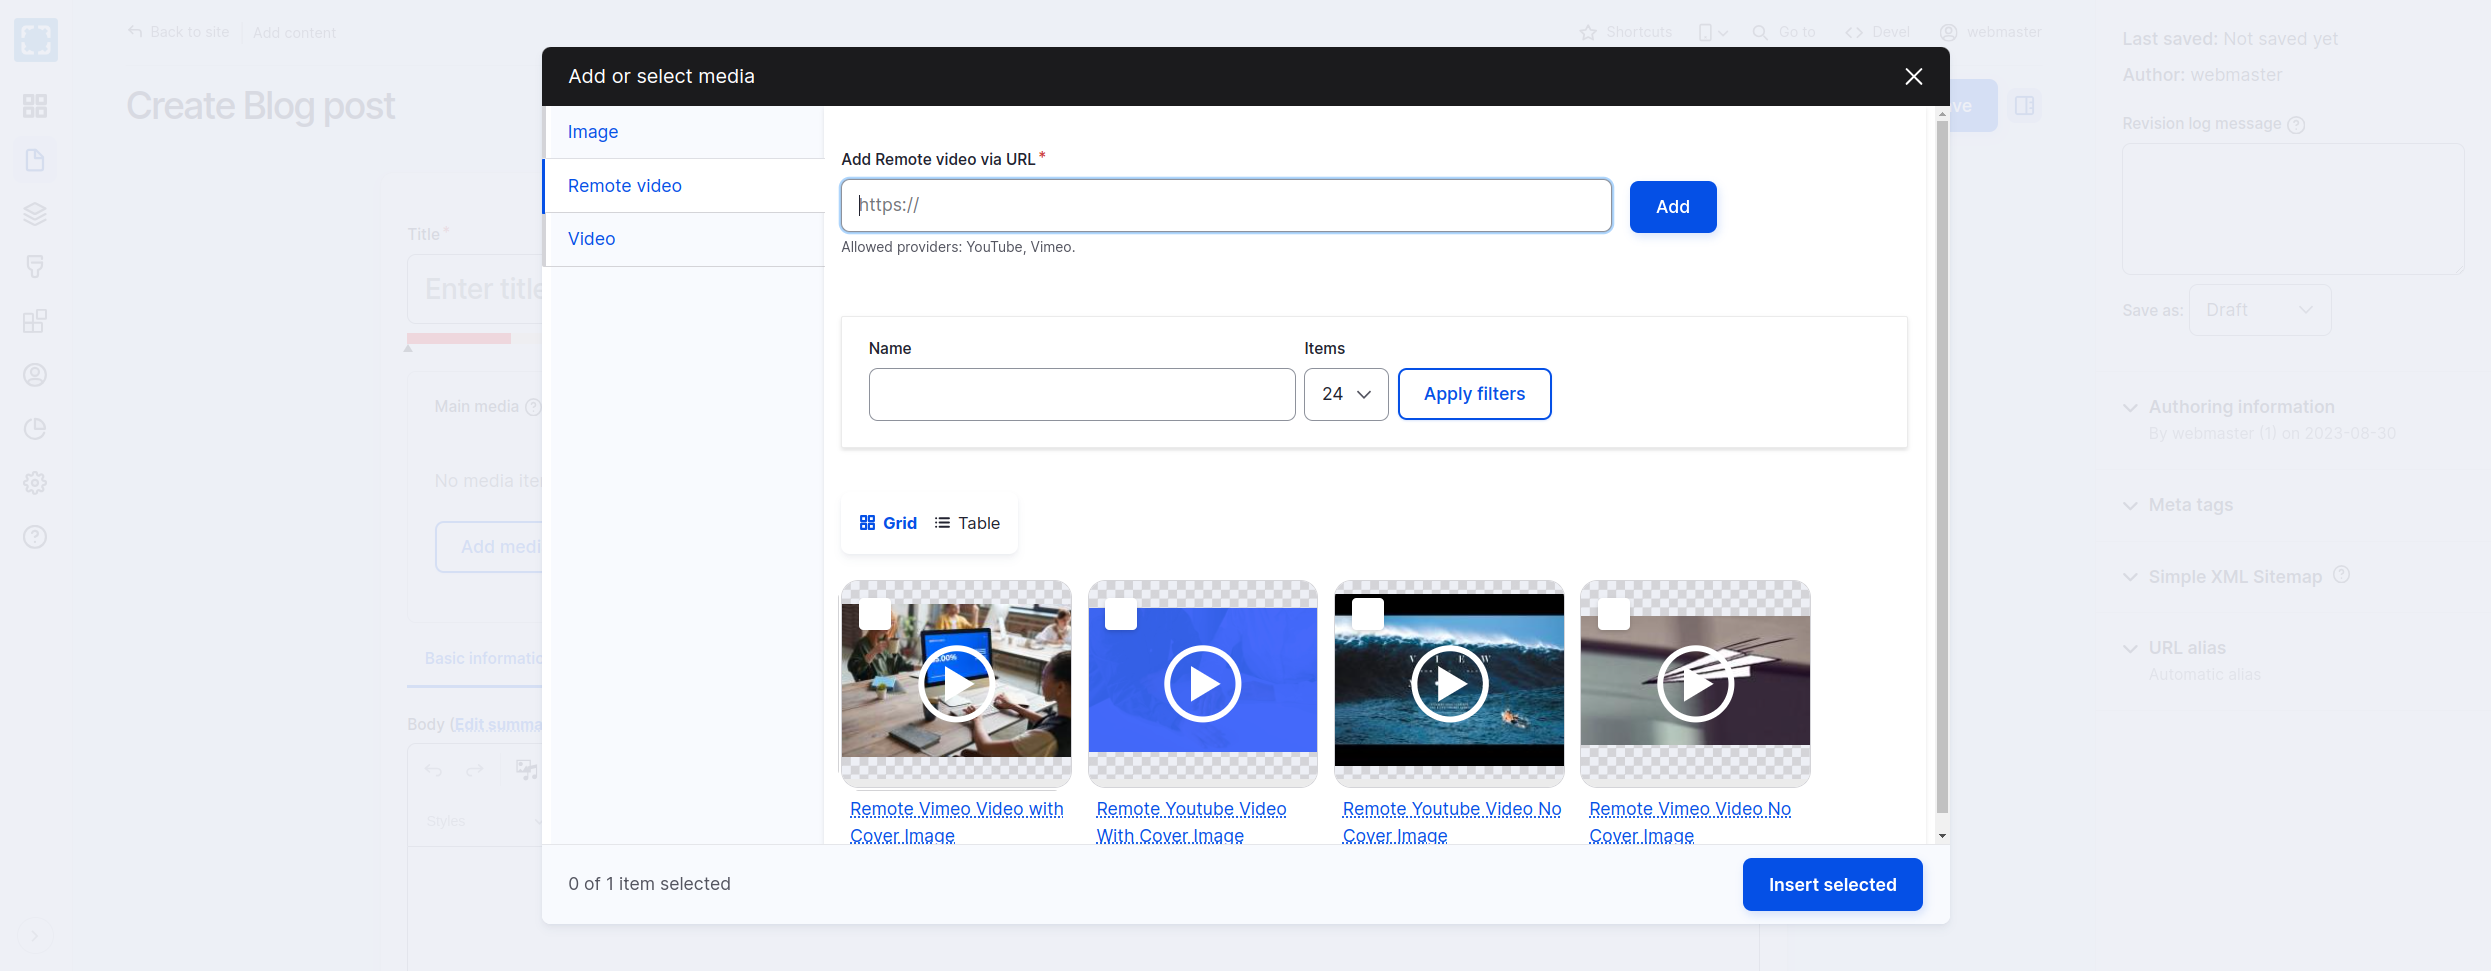Click the remote video URL input field

click(1225, 206)
